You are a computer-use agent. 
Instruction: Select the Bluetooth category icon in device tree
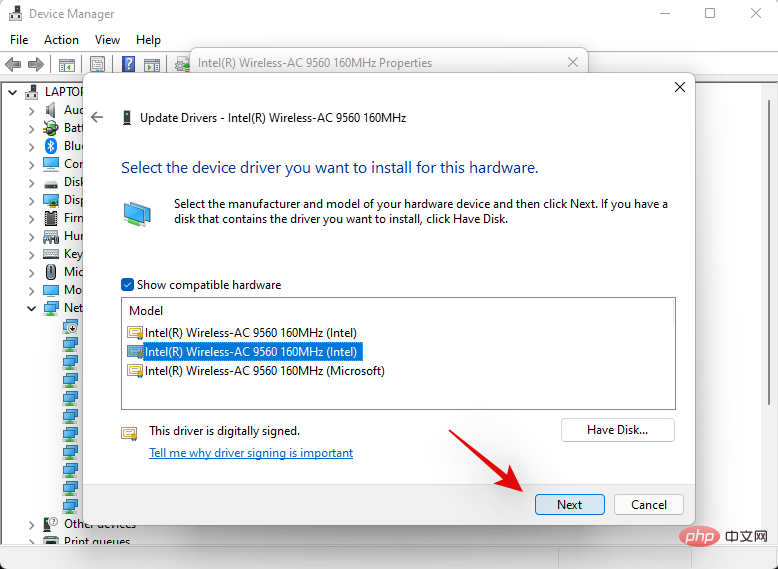(51, 146)
